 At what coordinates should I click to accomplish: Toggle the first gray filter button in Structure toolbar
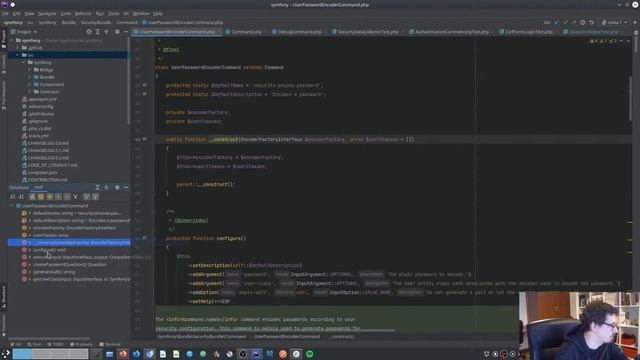(x=32, y=197)
